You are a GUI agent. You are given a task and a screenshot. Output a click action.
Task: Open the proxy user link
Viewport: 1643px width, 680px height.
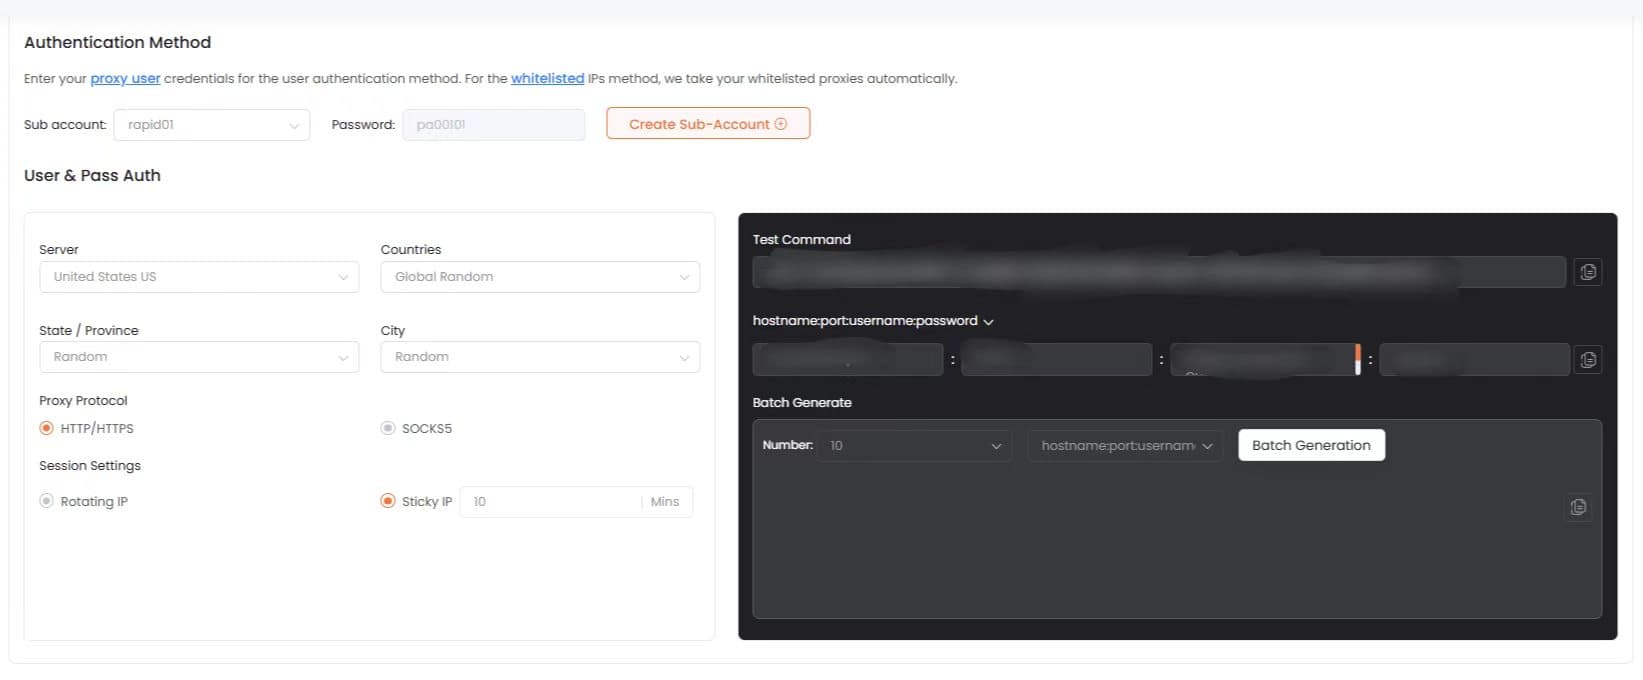pos(125,78)
